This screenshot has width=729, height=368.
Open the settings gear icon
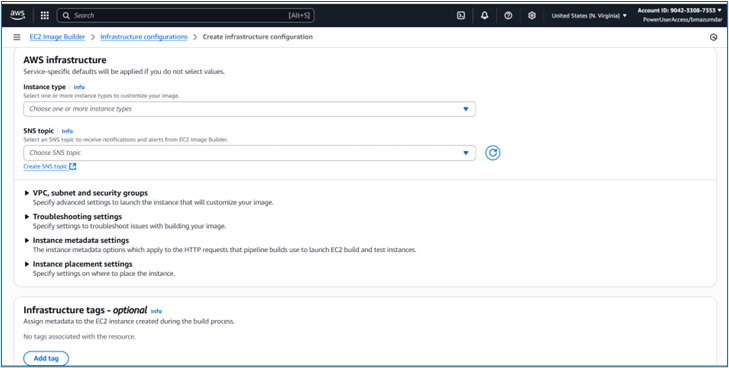click(532, 15)
